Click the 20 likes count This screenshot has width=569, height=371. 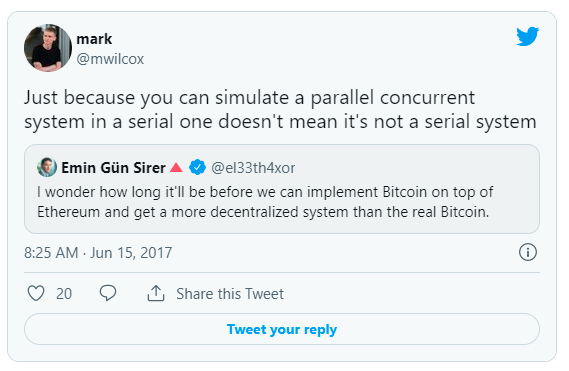pyautogui.click(x=64, y=293)
